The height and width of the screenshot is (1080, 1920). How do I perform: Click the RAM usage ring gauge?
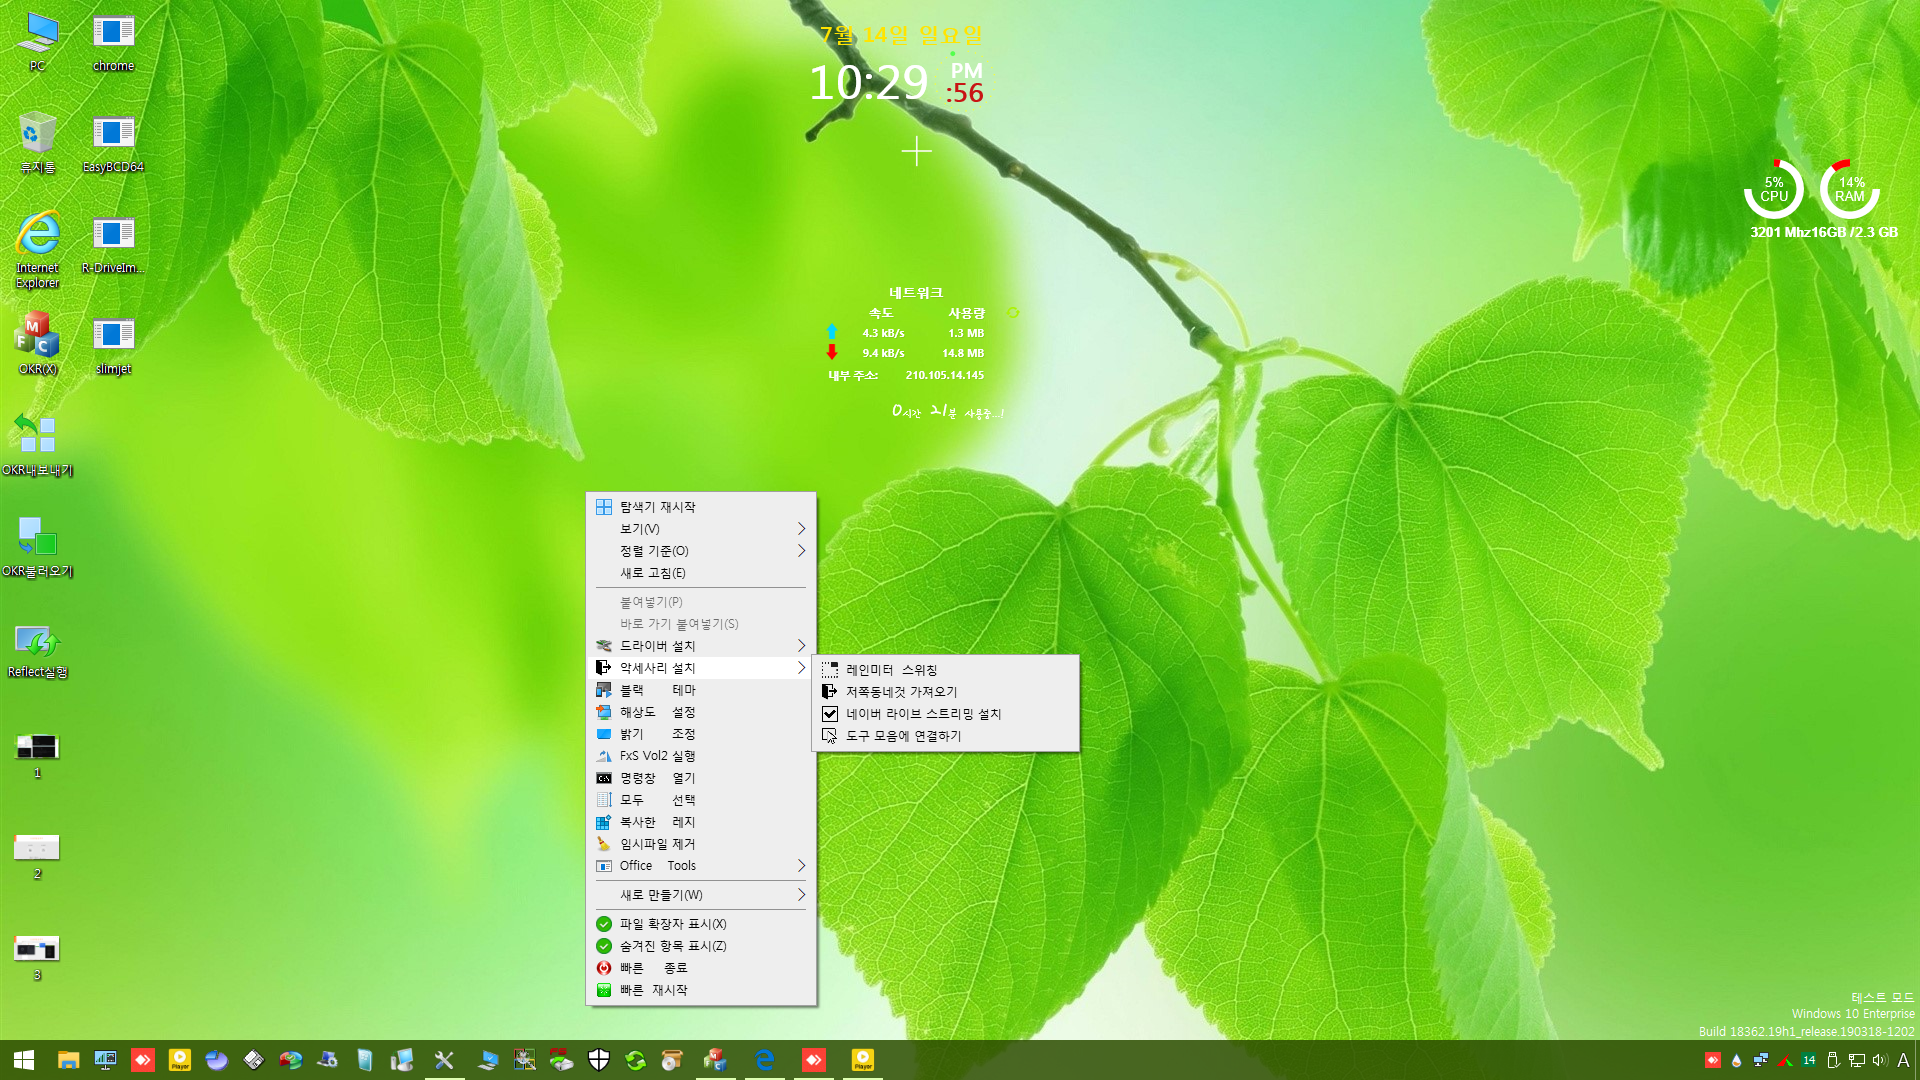1849,189
